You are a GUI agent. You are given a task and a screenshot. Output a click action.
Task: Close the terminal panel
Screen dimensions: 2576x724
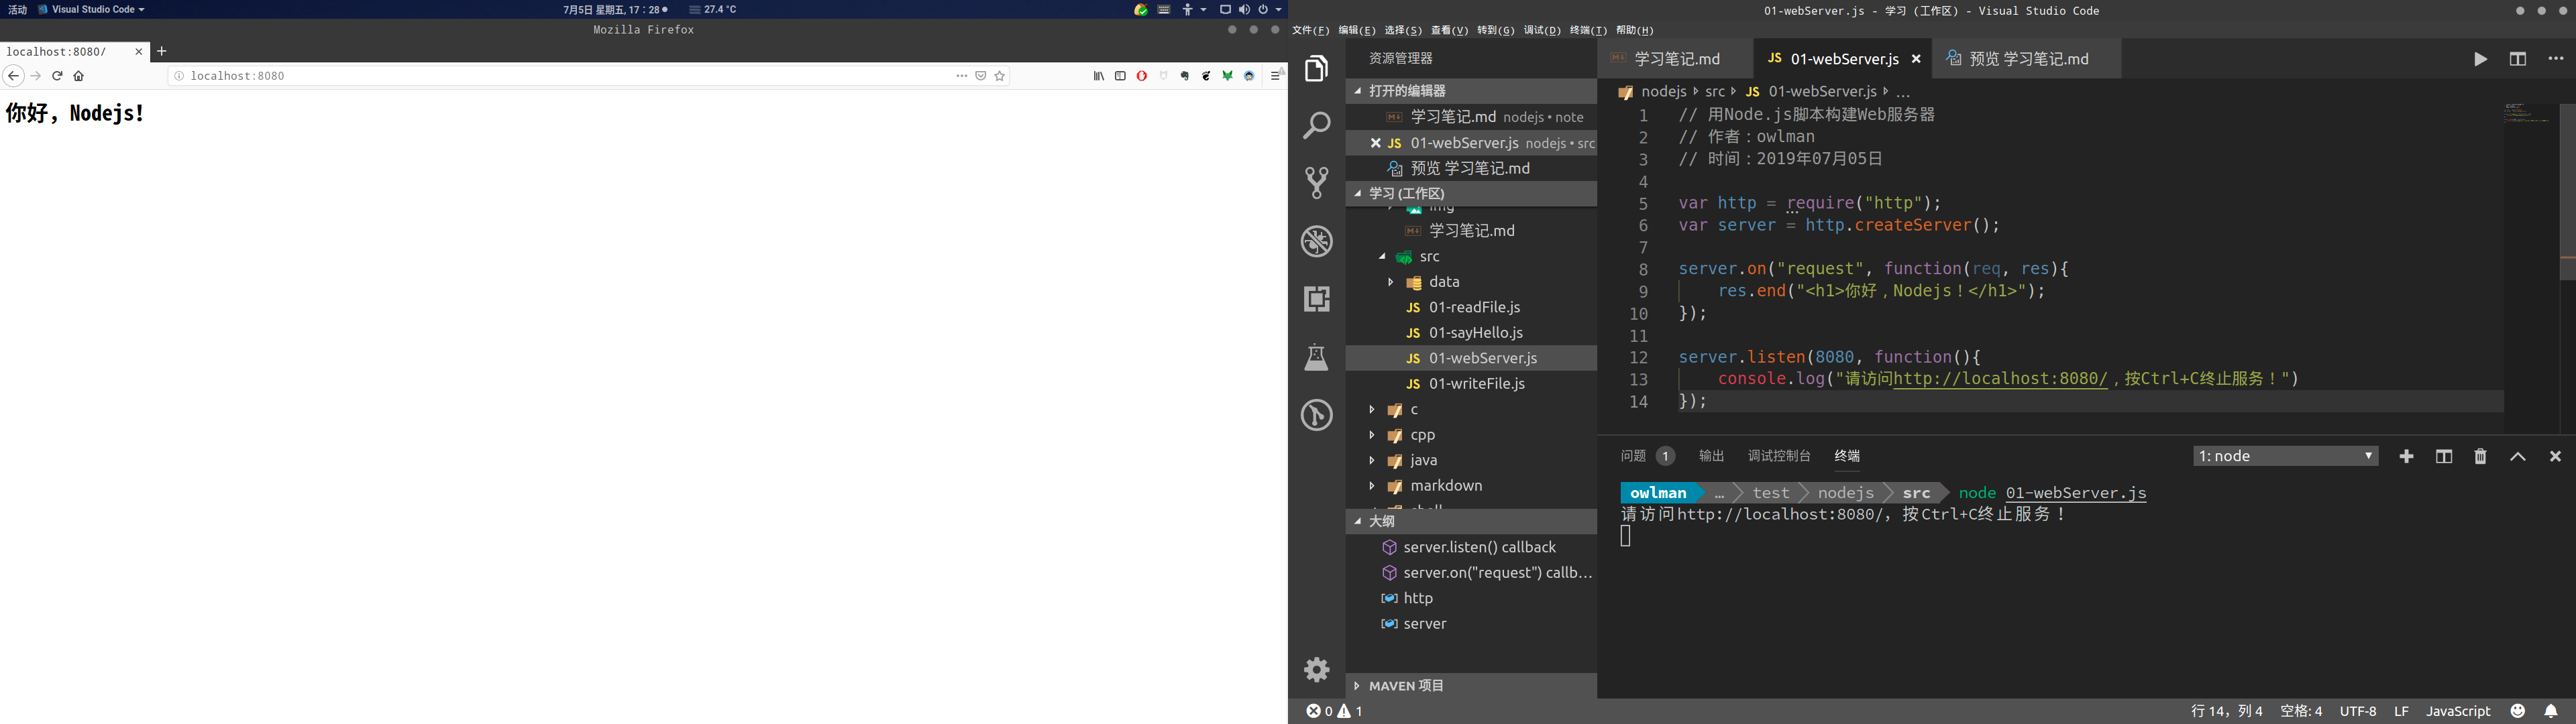[x=2556, y=456]
